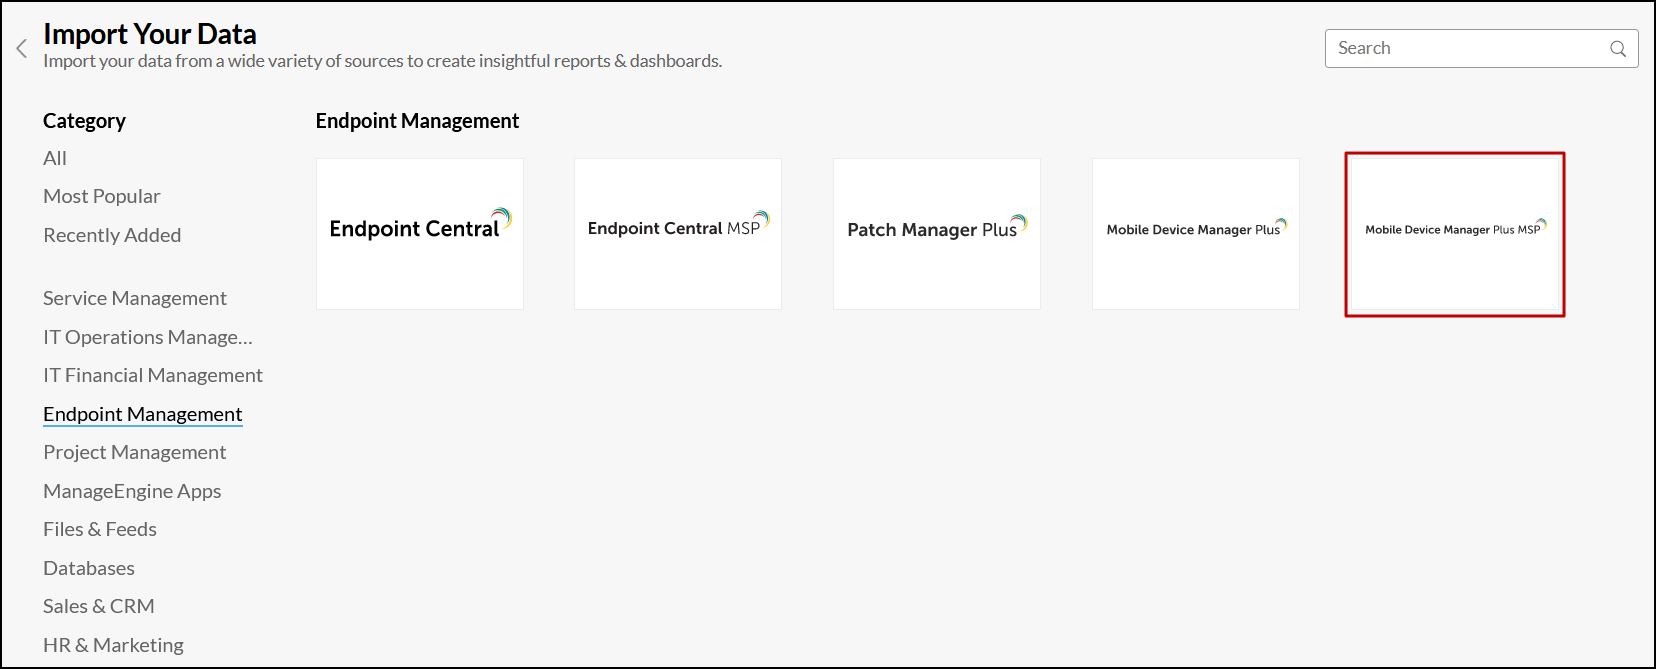Choose the Patch Manager Plus tile

(x=937, y=234)
